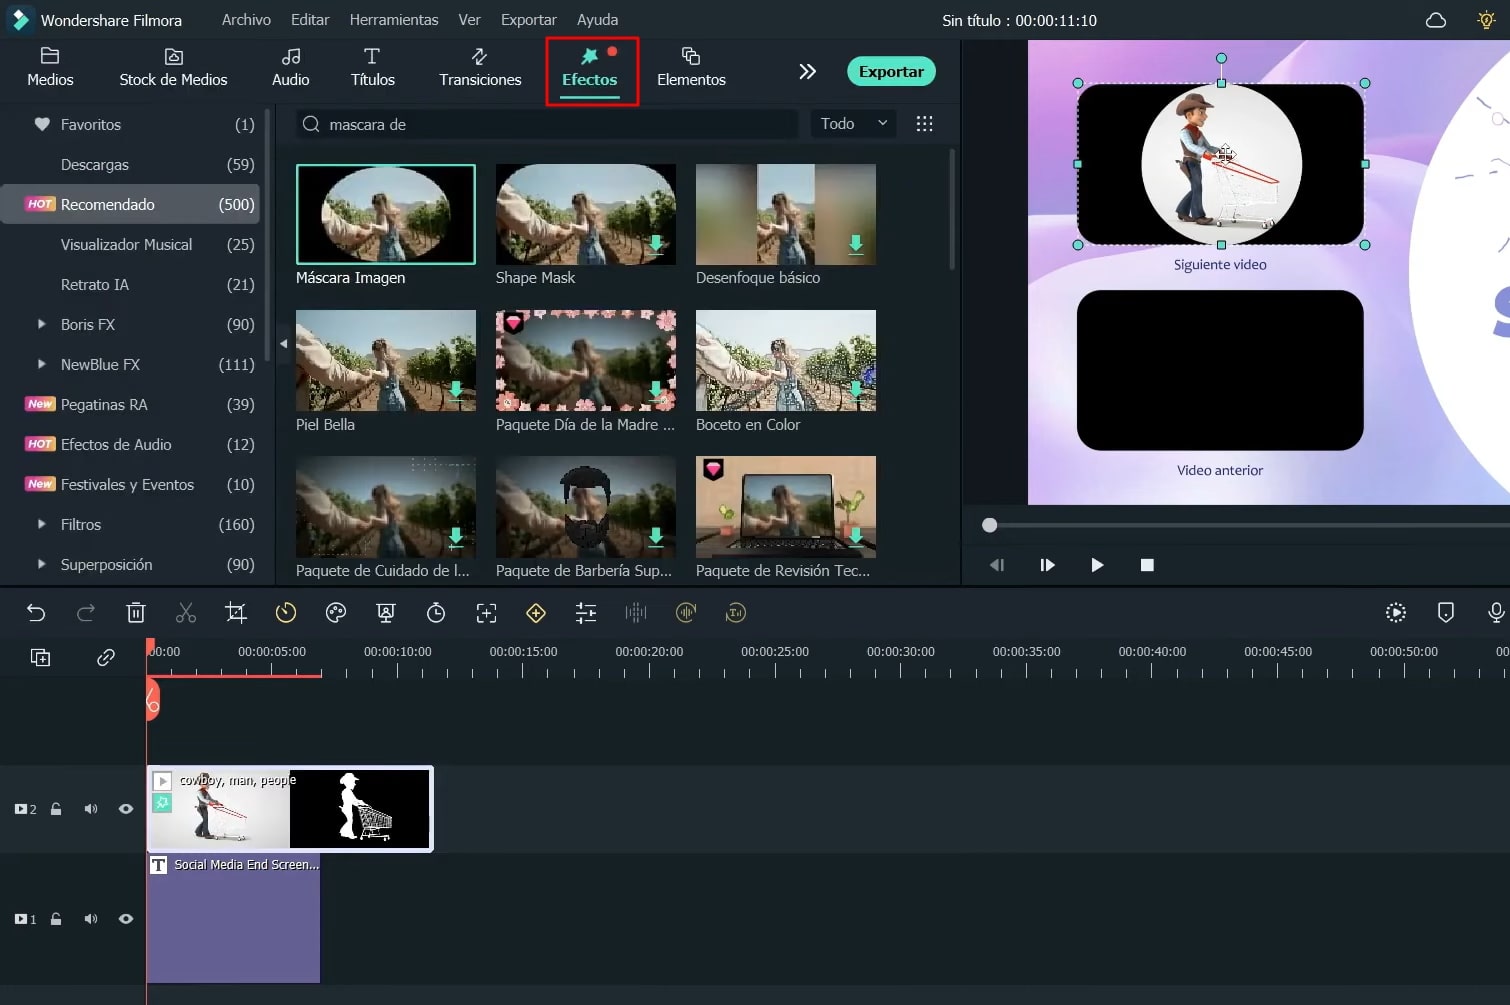Click the Undo arrow in timeline toolbar

[36, 613]
